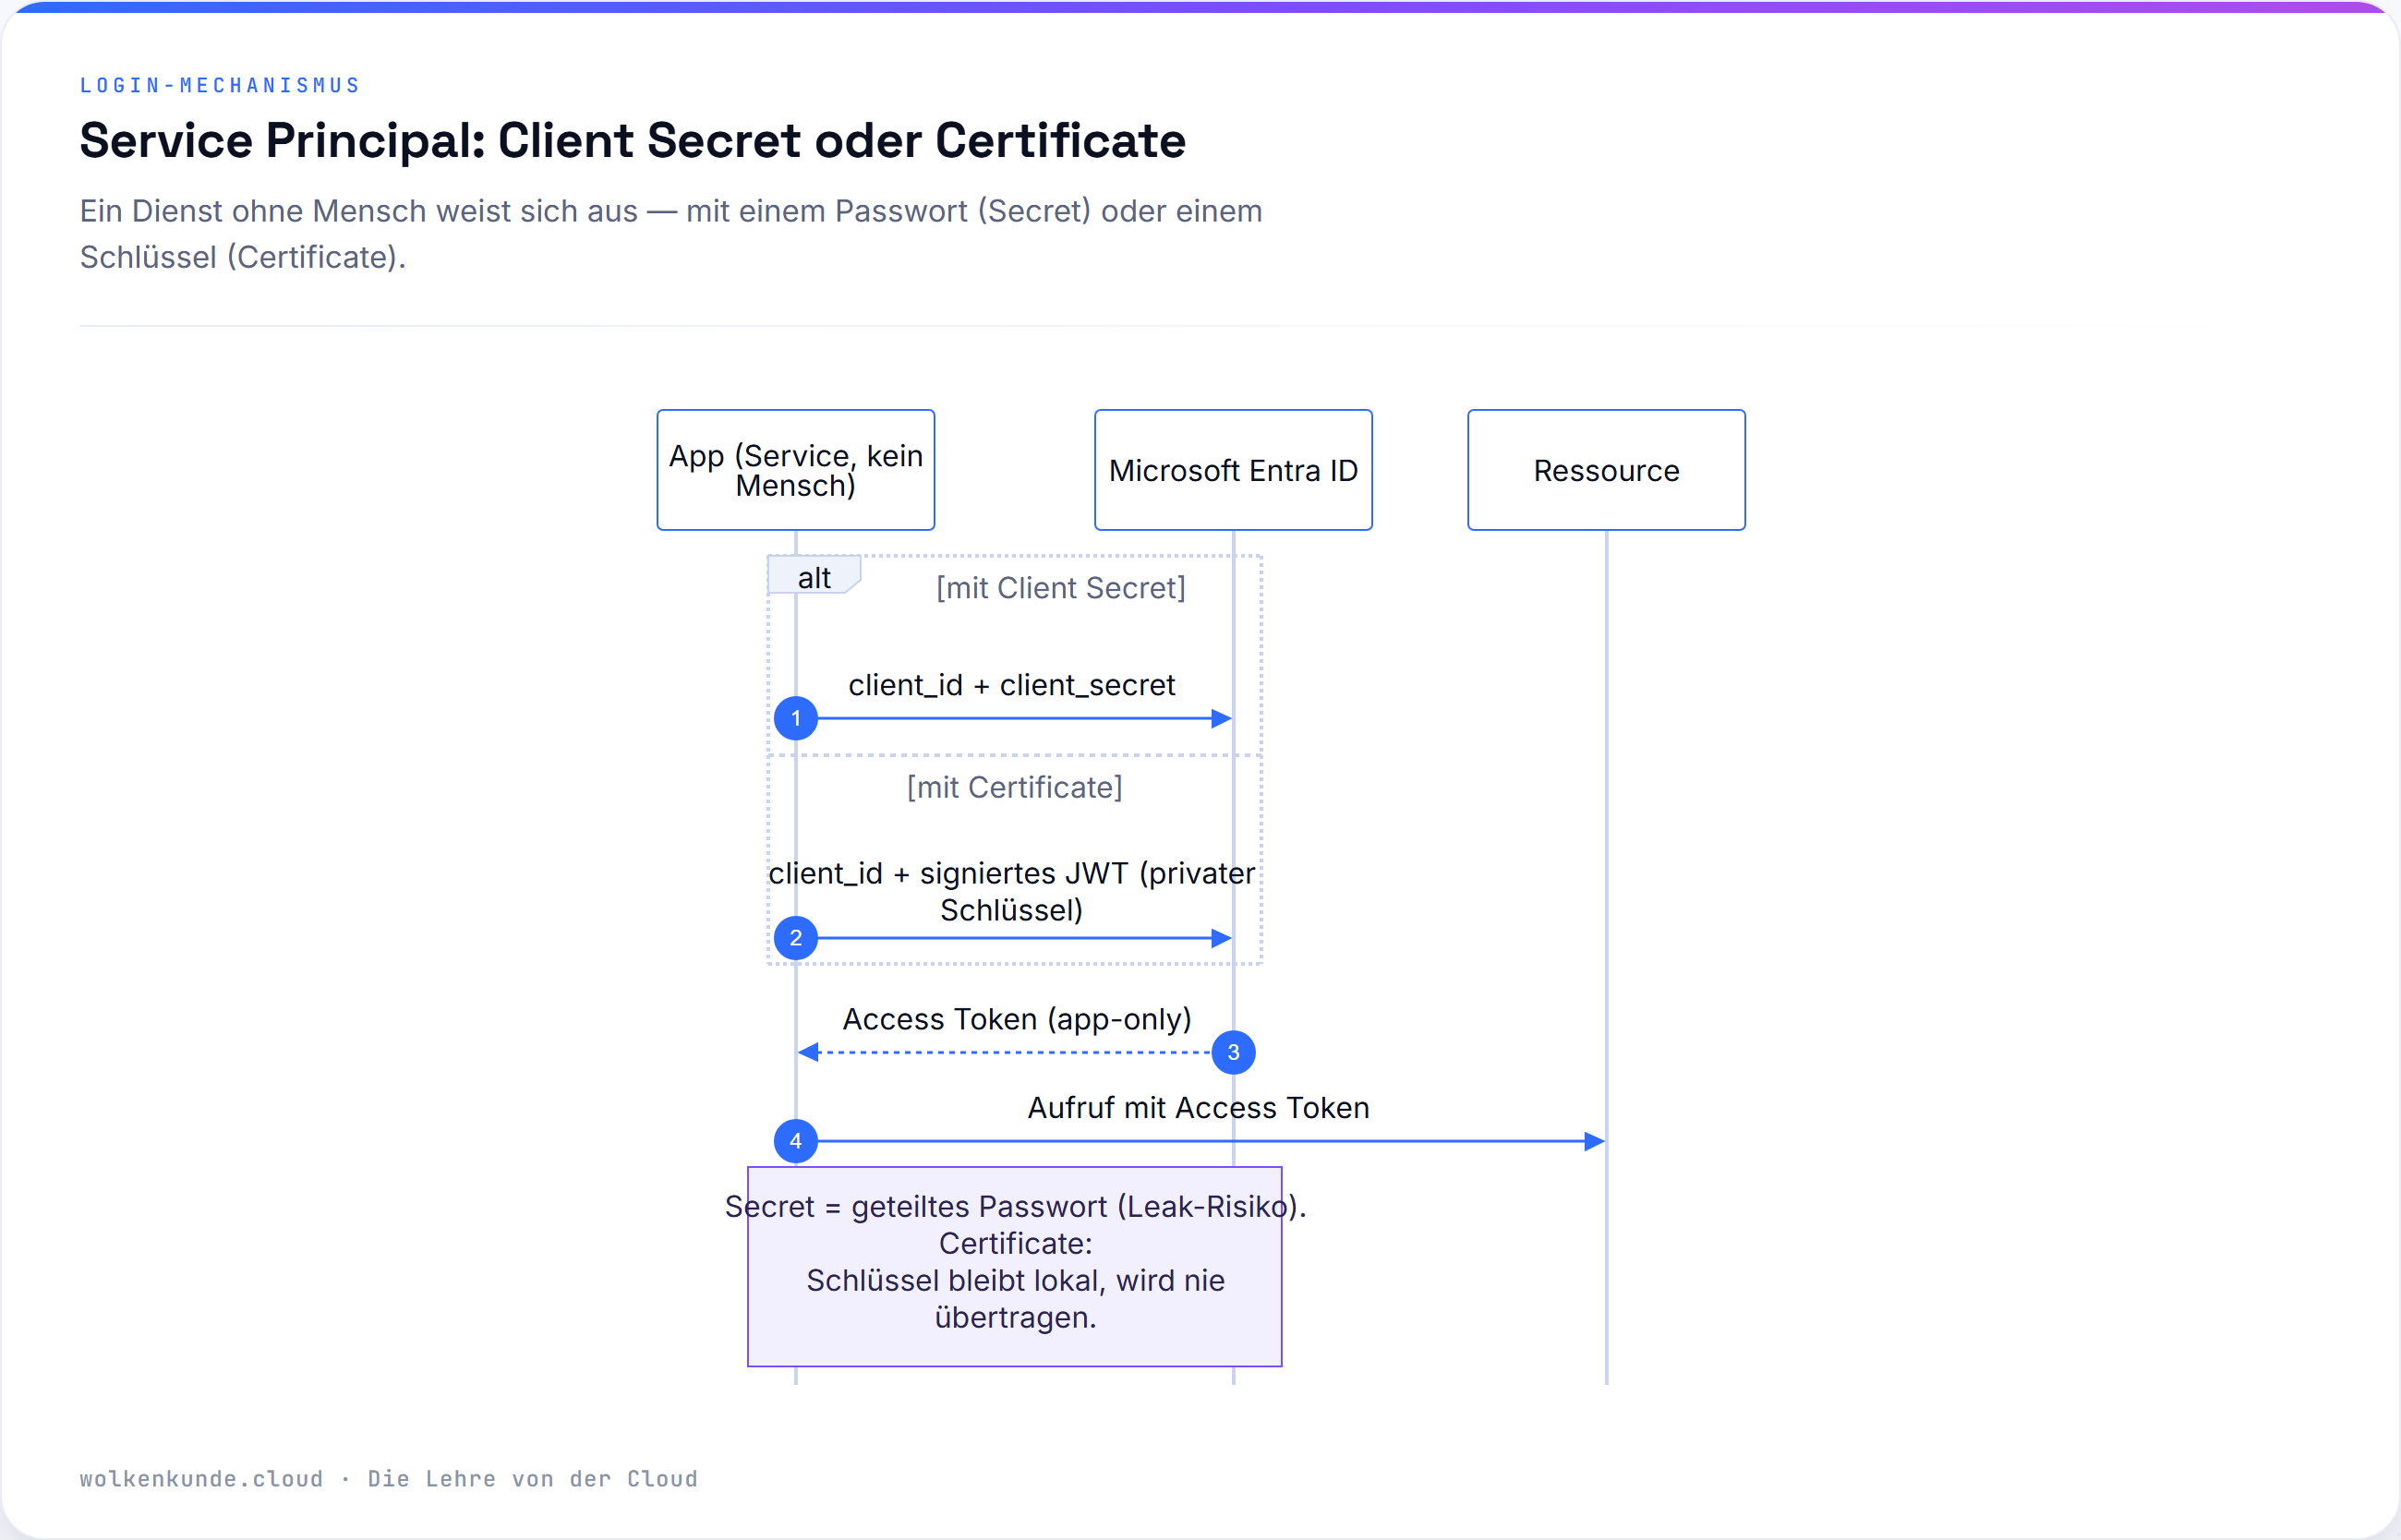Select the 'Ressource' participant box
The image size is (2401, 1540).
pyautogui.click(x=1606, y=470)
